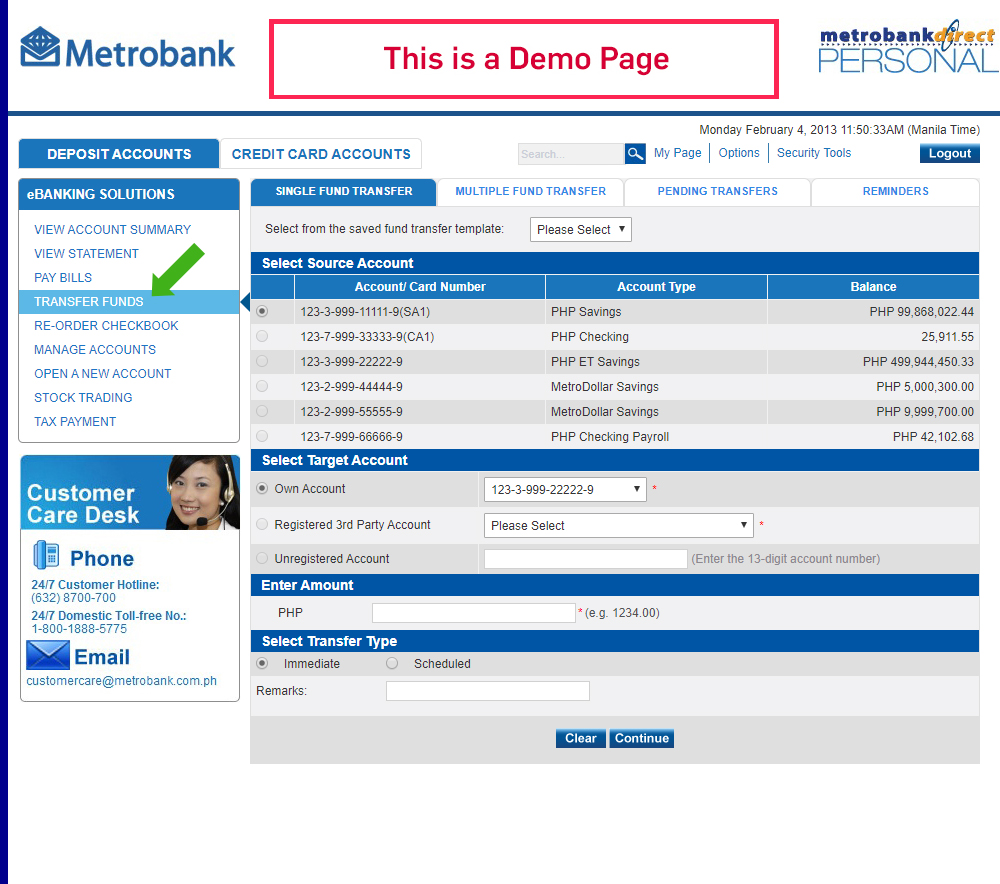This screenshot has width=1000, height=884.
Task: Open Re-Order Checkbook menu item
Action: point(106,326)
